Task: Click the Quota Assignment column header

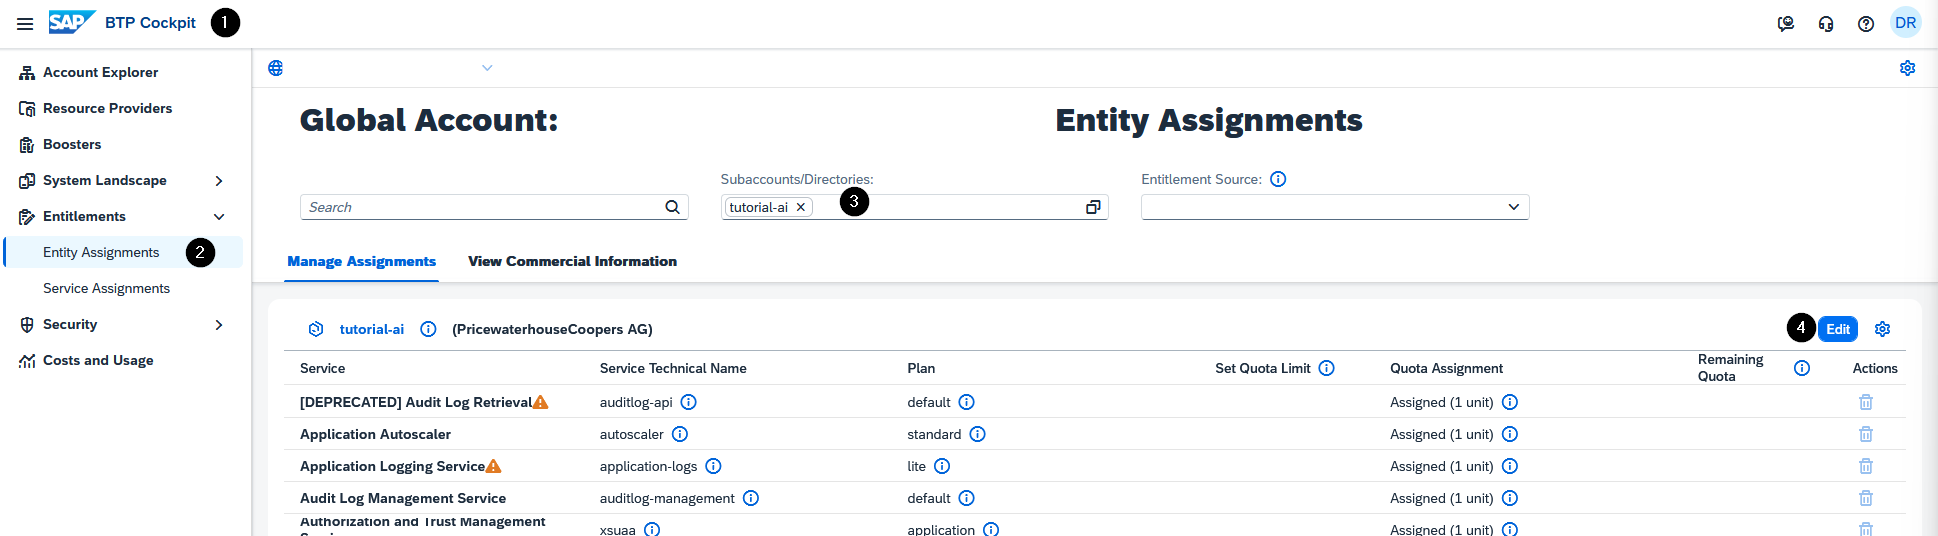Action: [x=1446, y=368]
